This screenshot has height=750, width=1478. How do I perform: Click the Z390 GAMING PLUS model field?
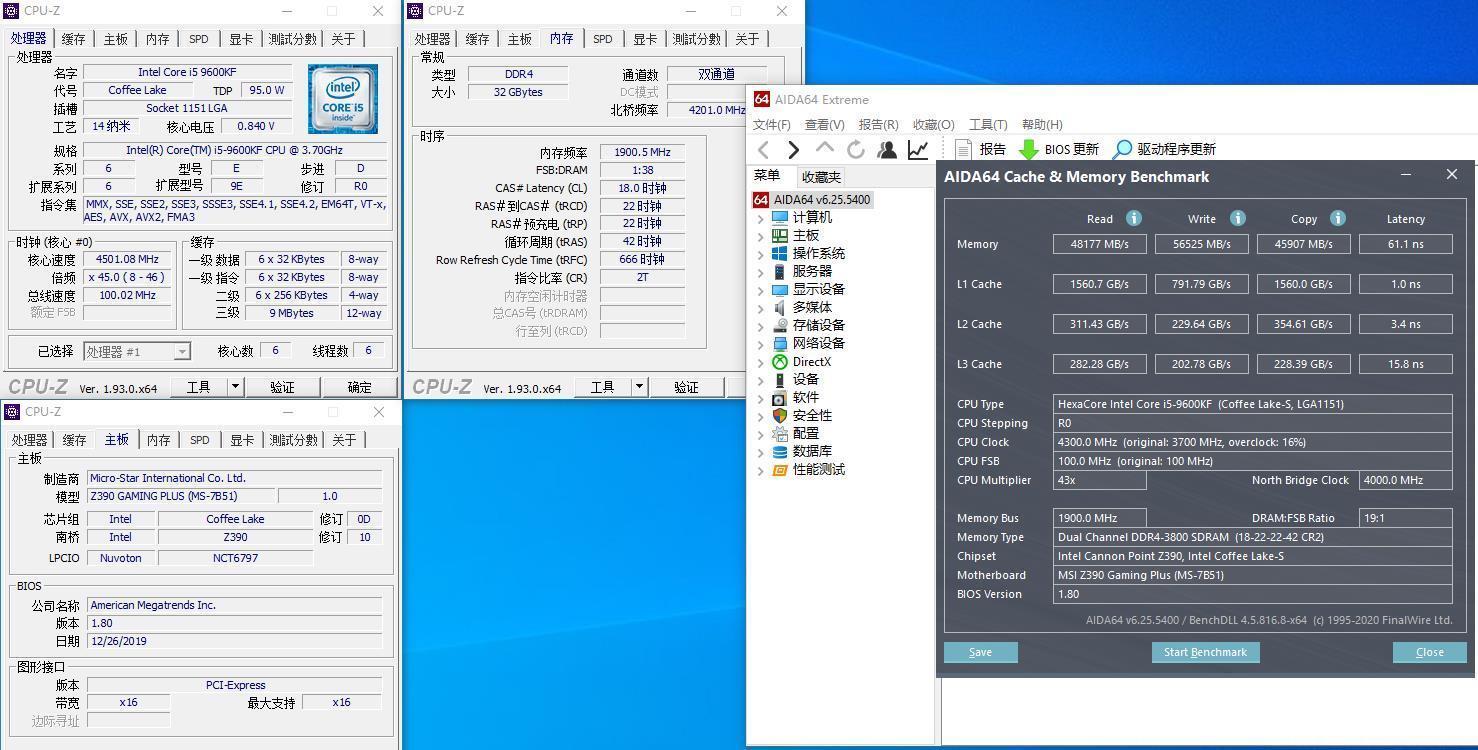click(181, 496)
